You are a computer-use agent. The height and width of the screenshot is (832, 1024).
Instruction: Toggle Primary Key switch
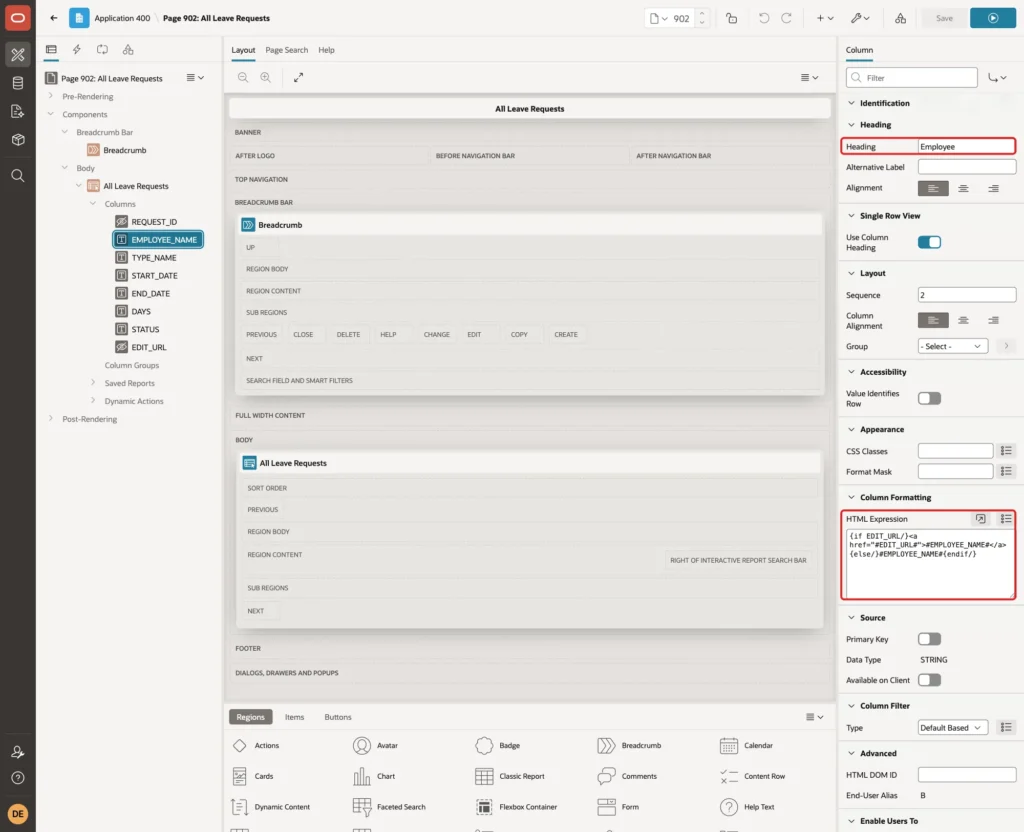coord(929,639)
